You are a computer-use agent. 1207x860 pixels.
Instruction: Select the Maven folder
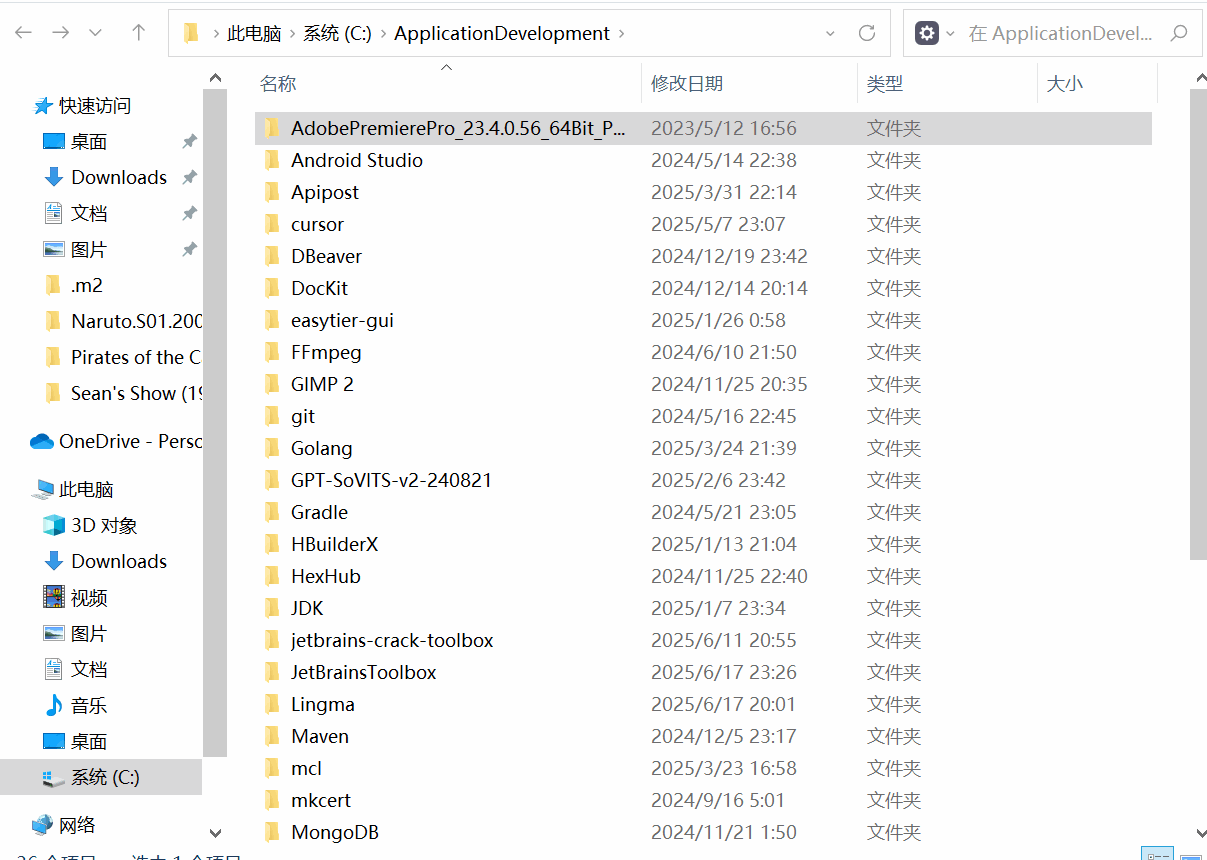[320, 736]
